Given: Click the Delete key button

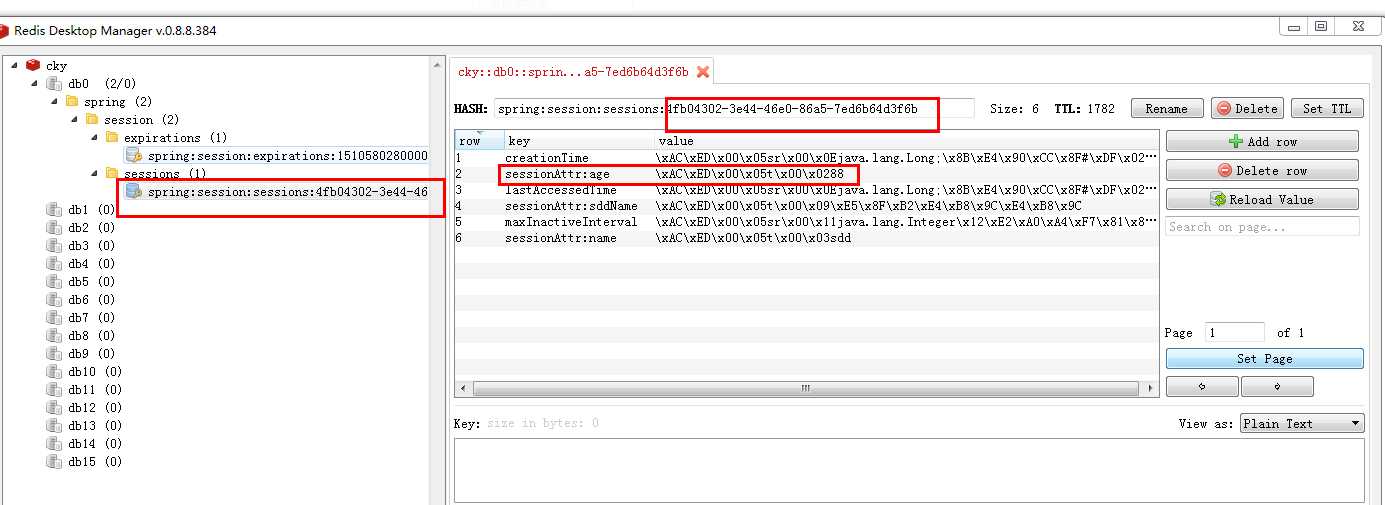Looking at the screenshot, I should point(1247,109).
